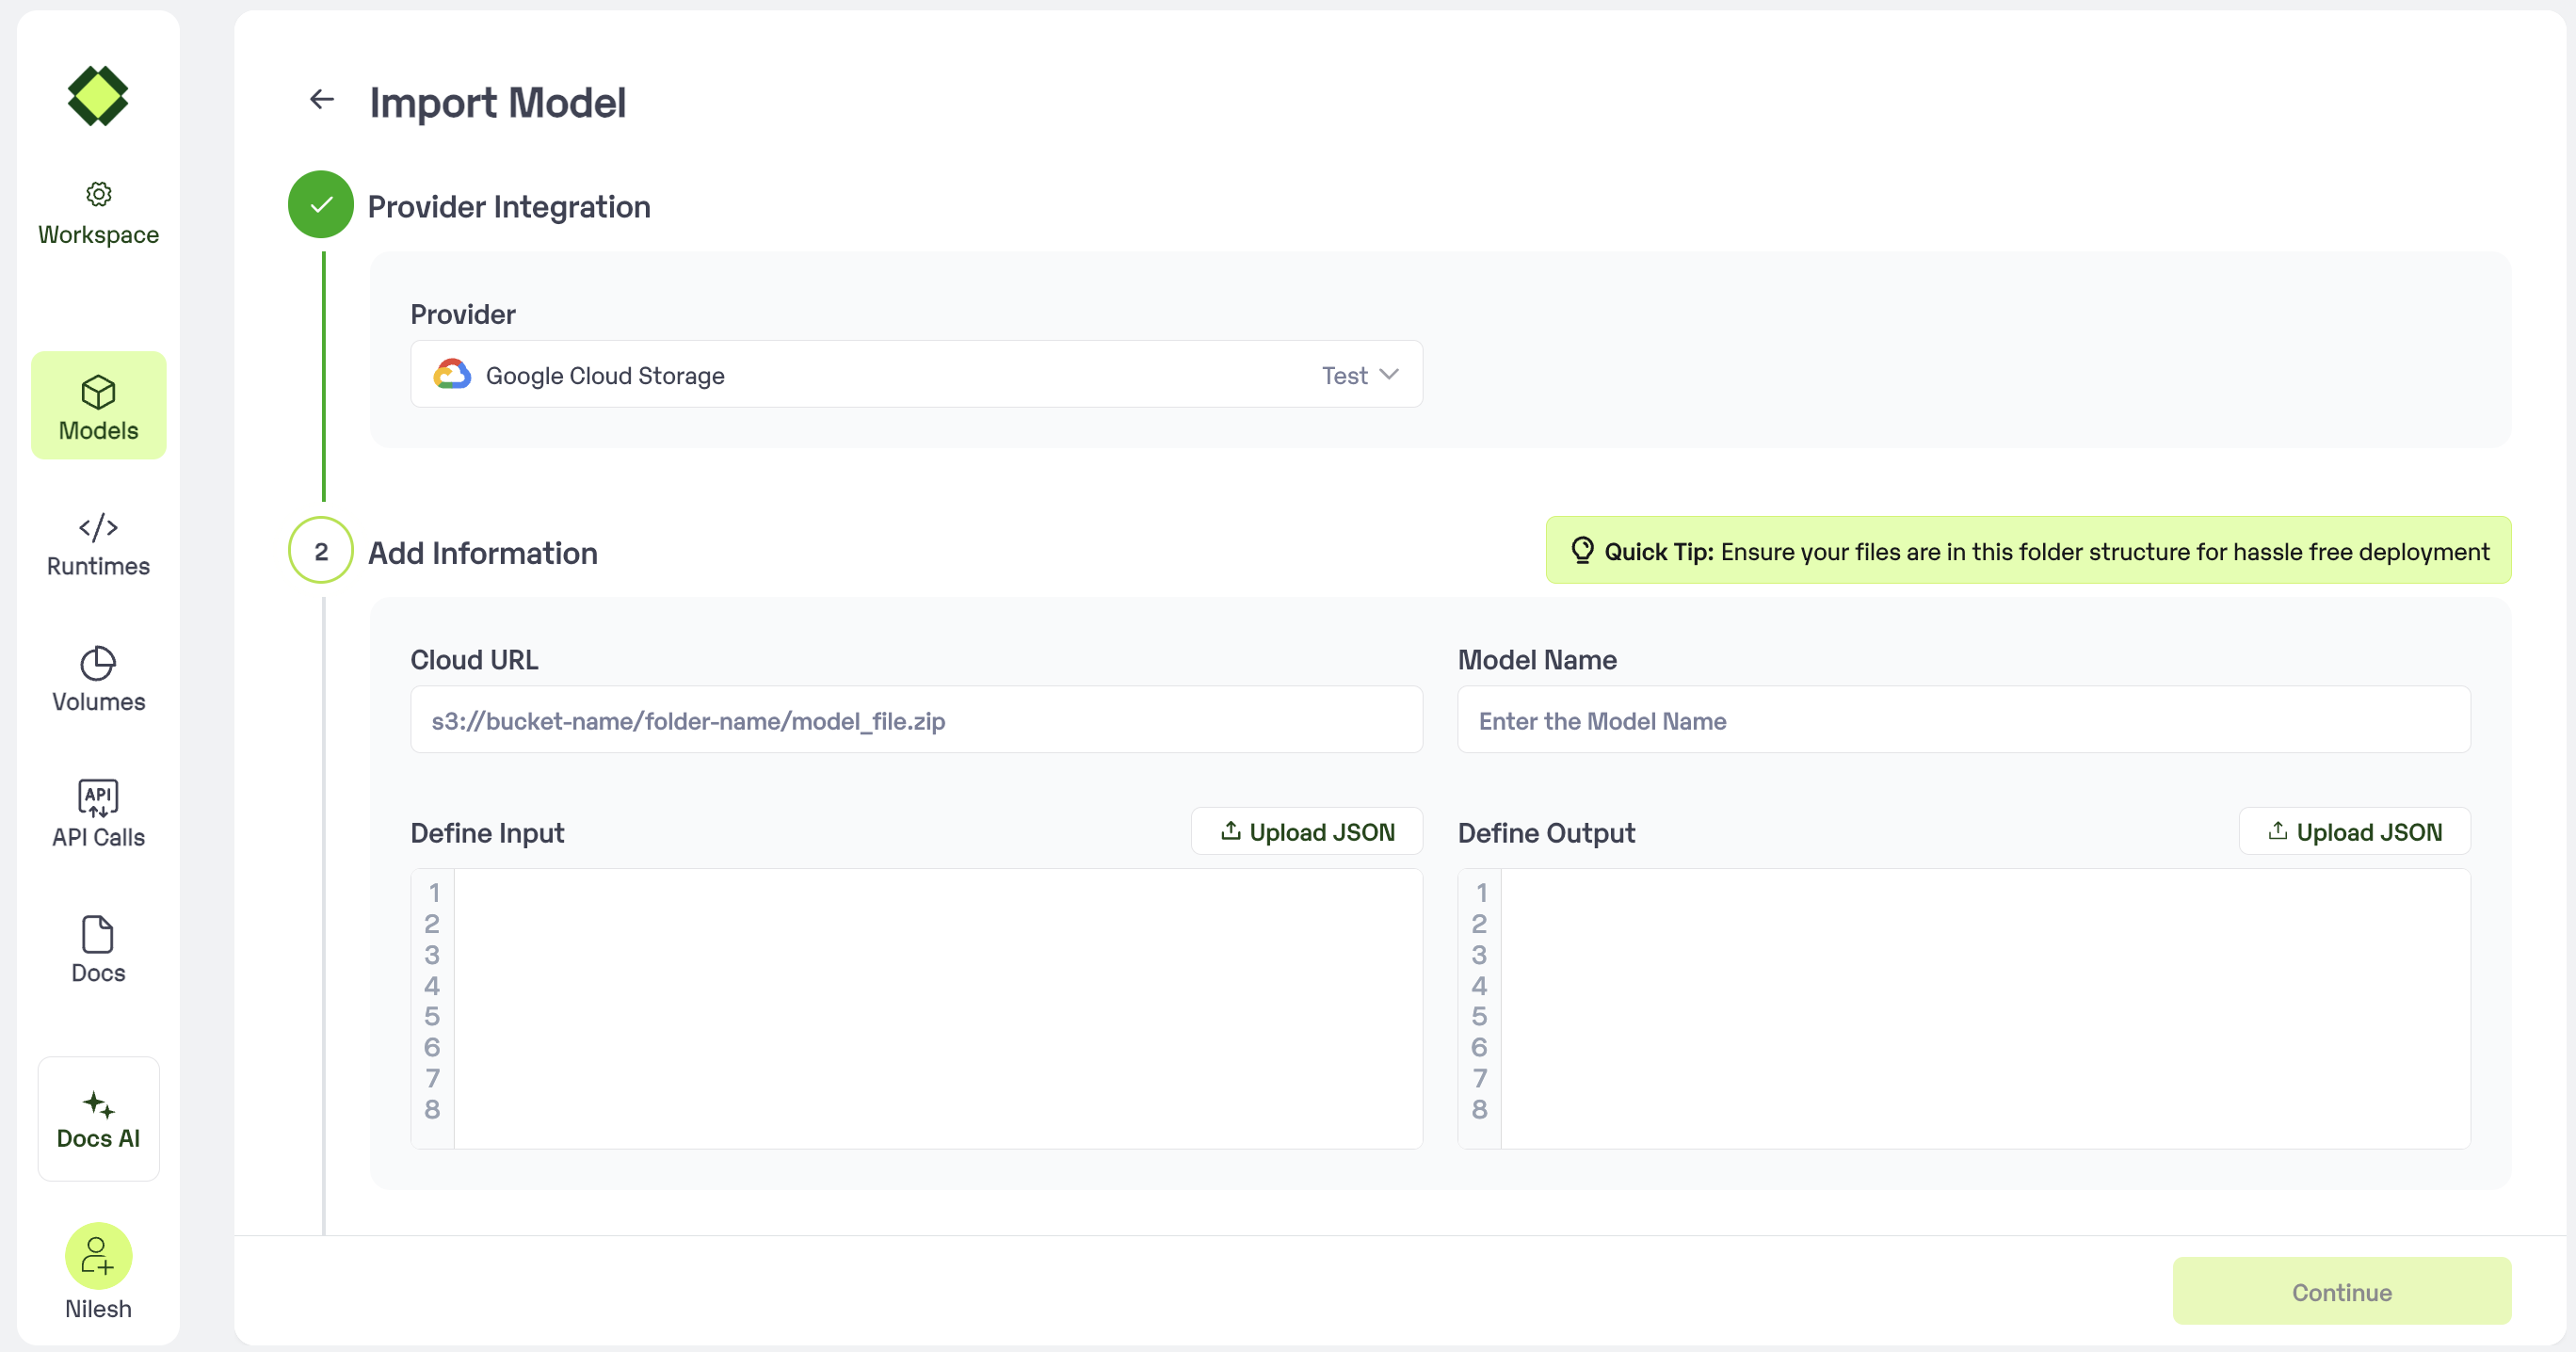Click the completed Provider Integration step checkmark

tap(321, 205)
